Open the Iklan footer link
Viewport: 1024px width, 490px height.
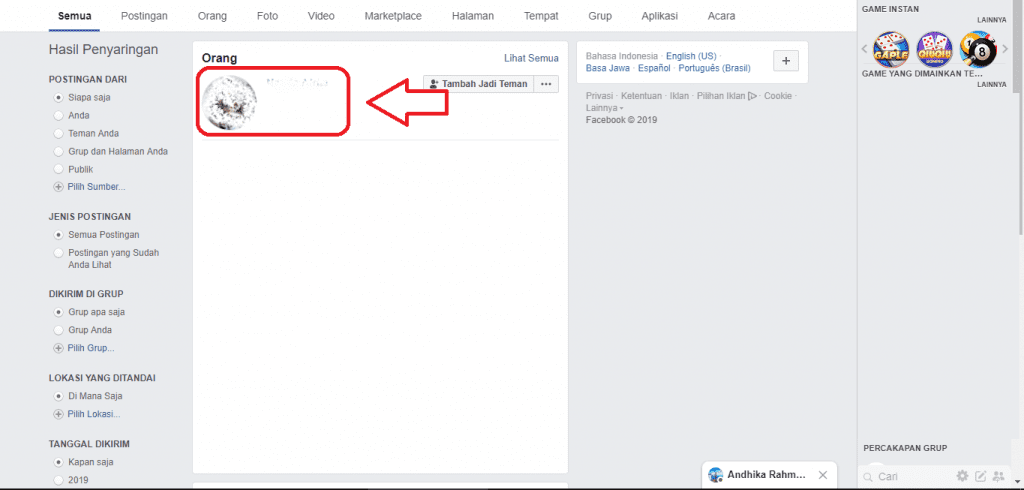pos(679,96)
